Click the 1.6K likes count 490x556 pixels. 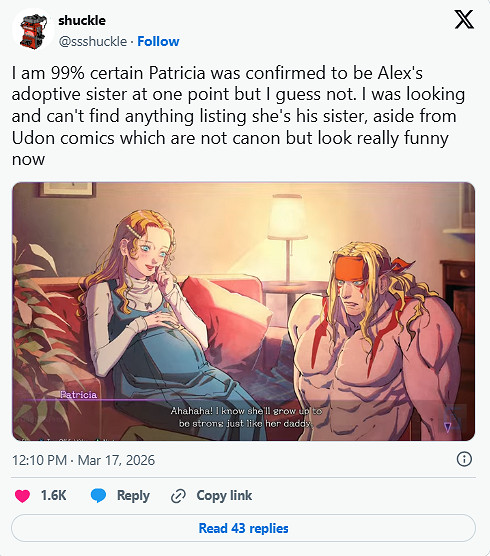click(54, 495)
